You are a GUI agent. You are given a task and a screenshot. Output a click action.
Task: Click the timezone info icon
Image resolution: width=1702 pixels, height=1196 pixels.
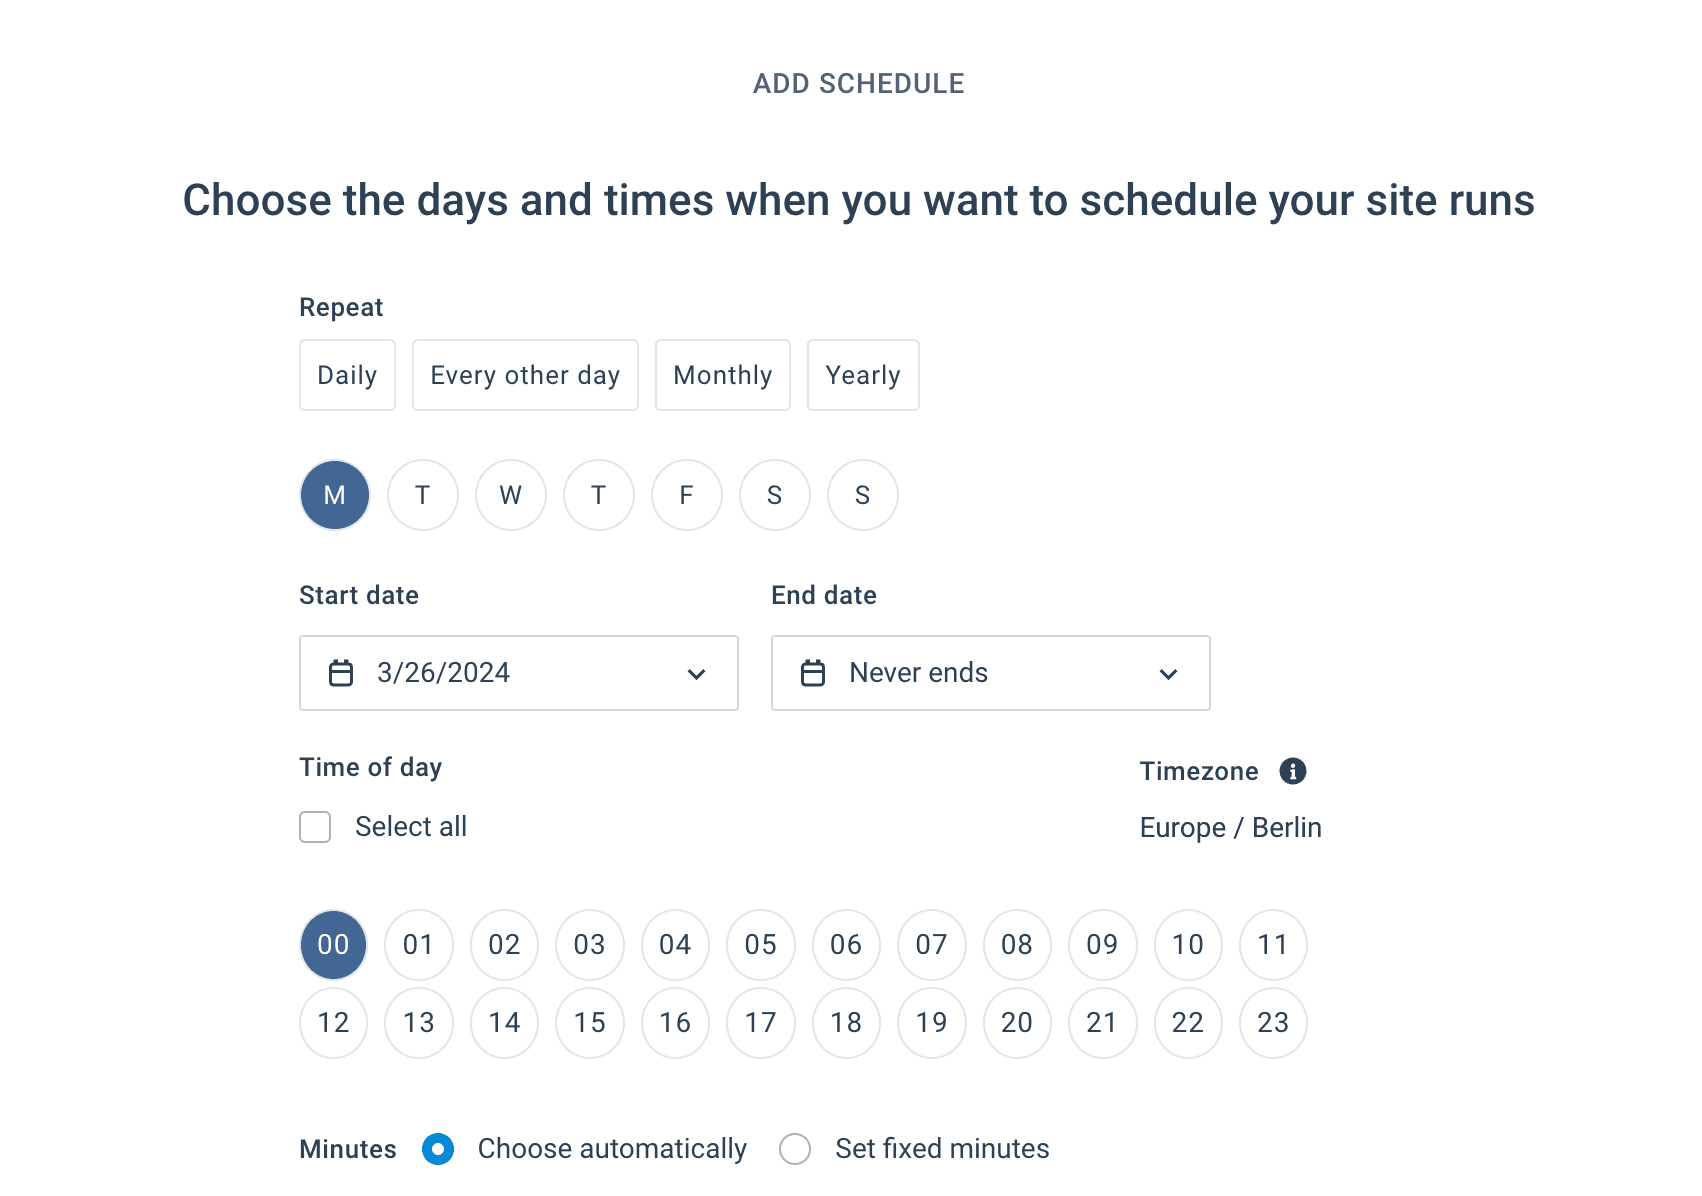click(1292, 771)
